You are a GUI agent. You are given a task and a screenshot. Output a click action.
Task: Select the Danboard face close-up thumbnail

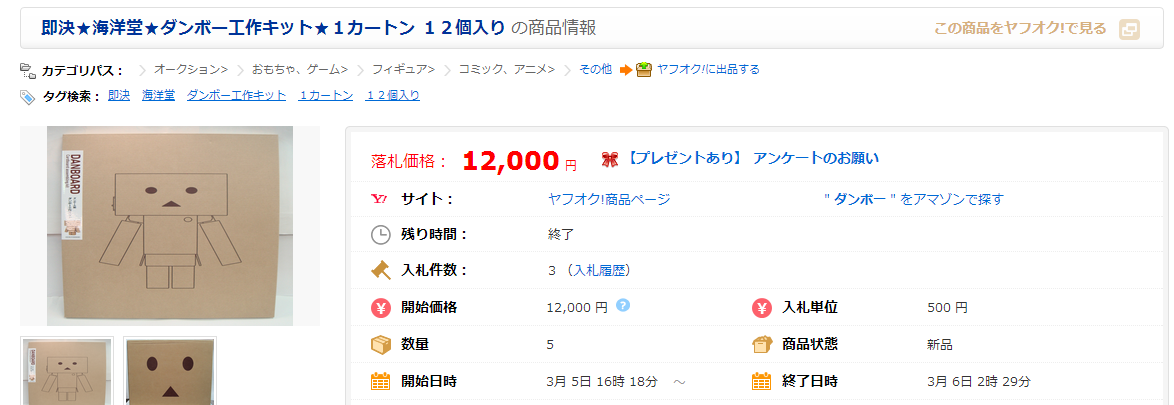point(169,371)
